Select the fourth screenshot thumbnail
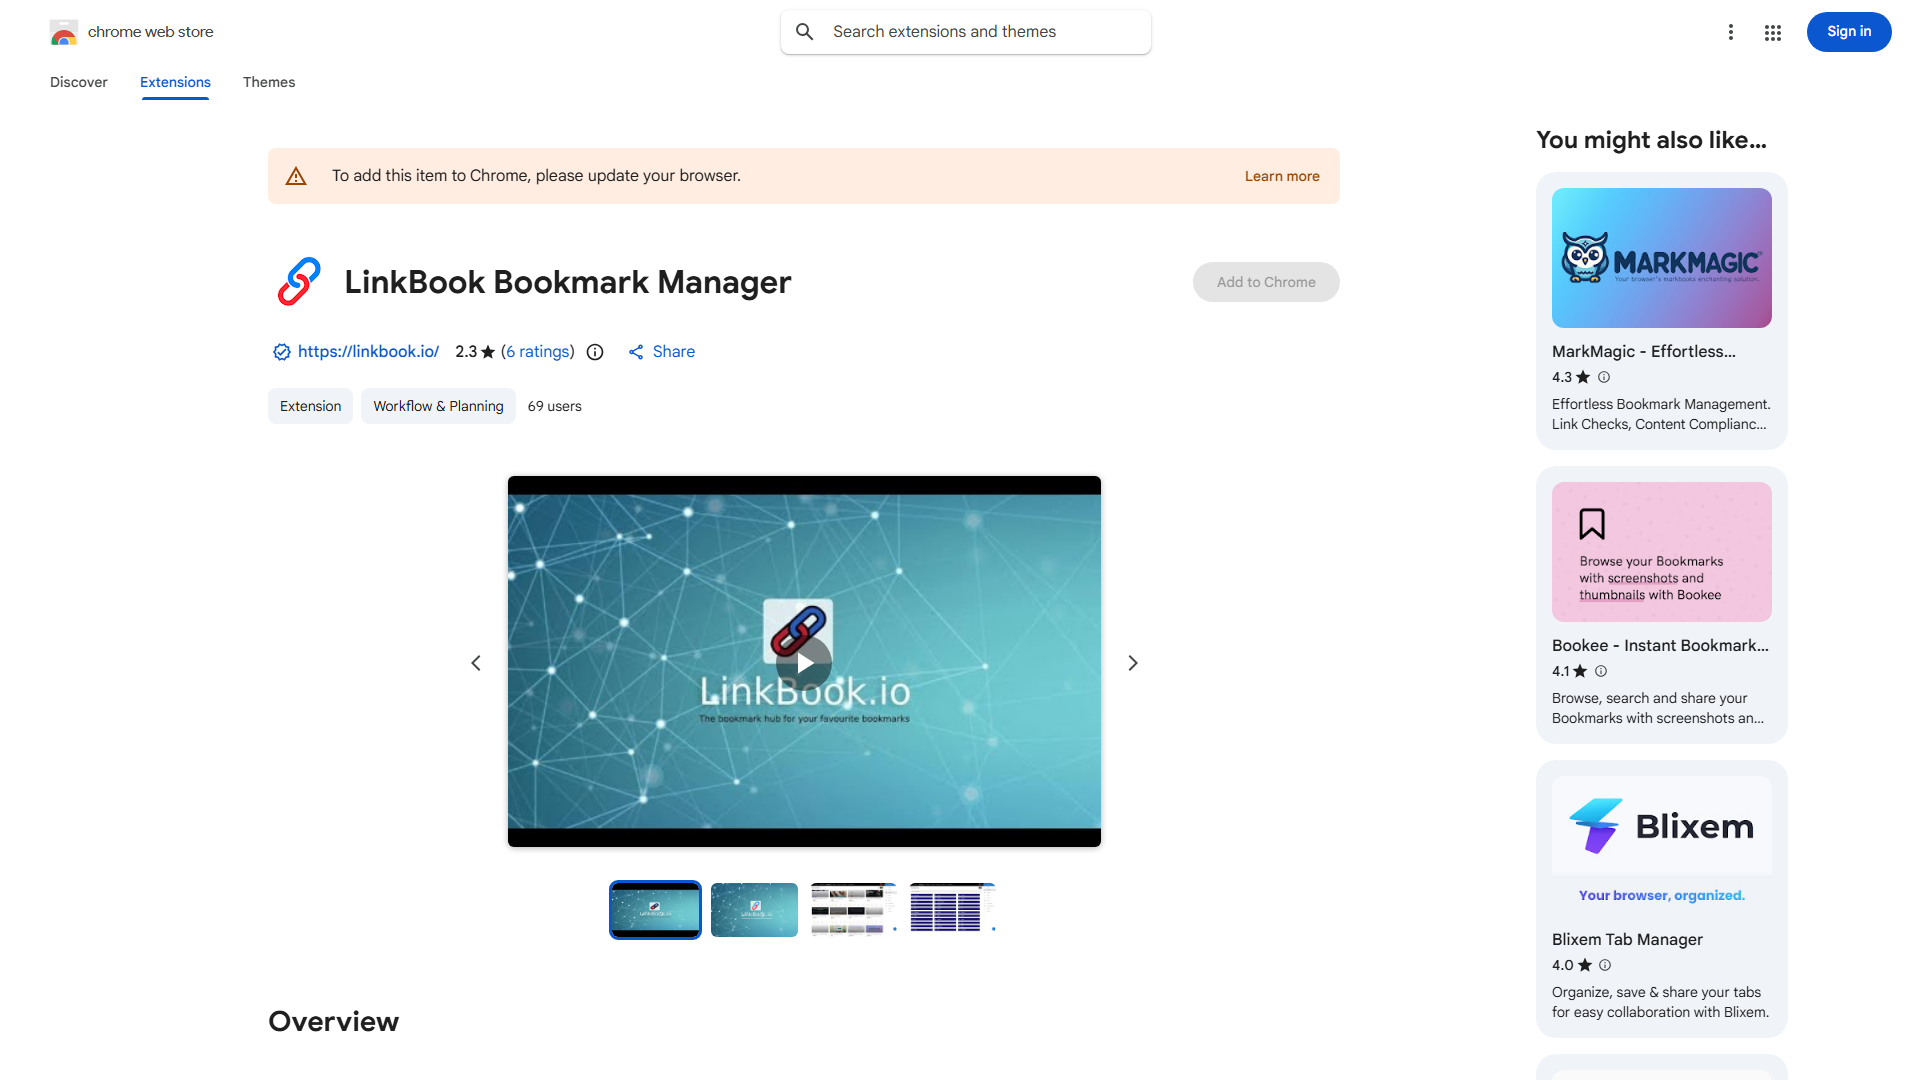 point(951,909)
